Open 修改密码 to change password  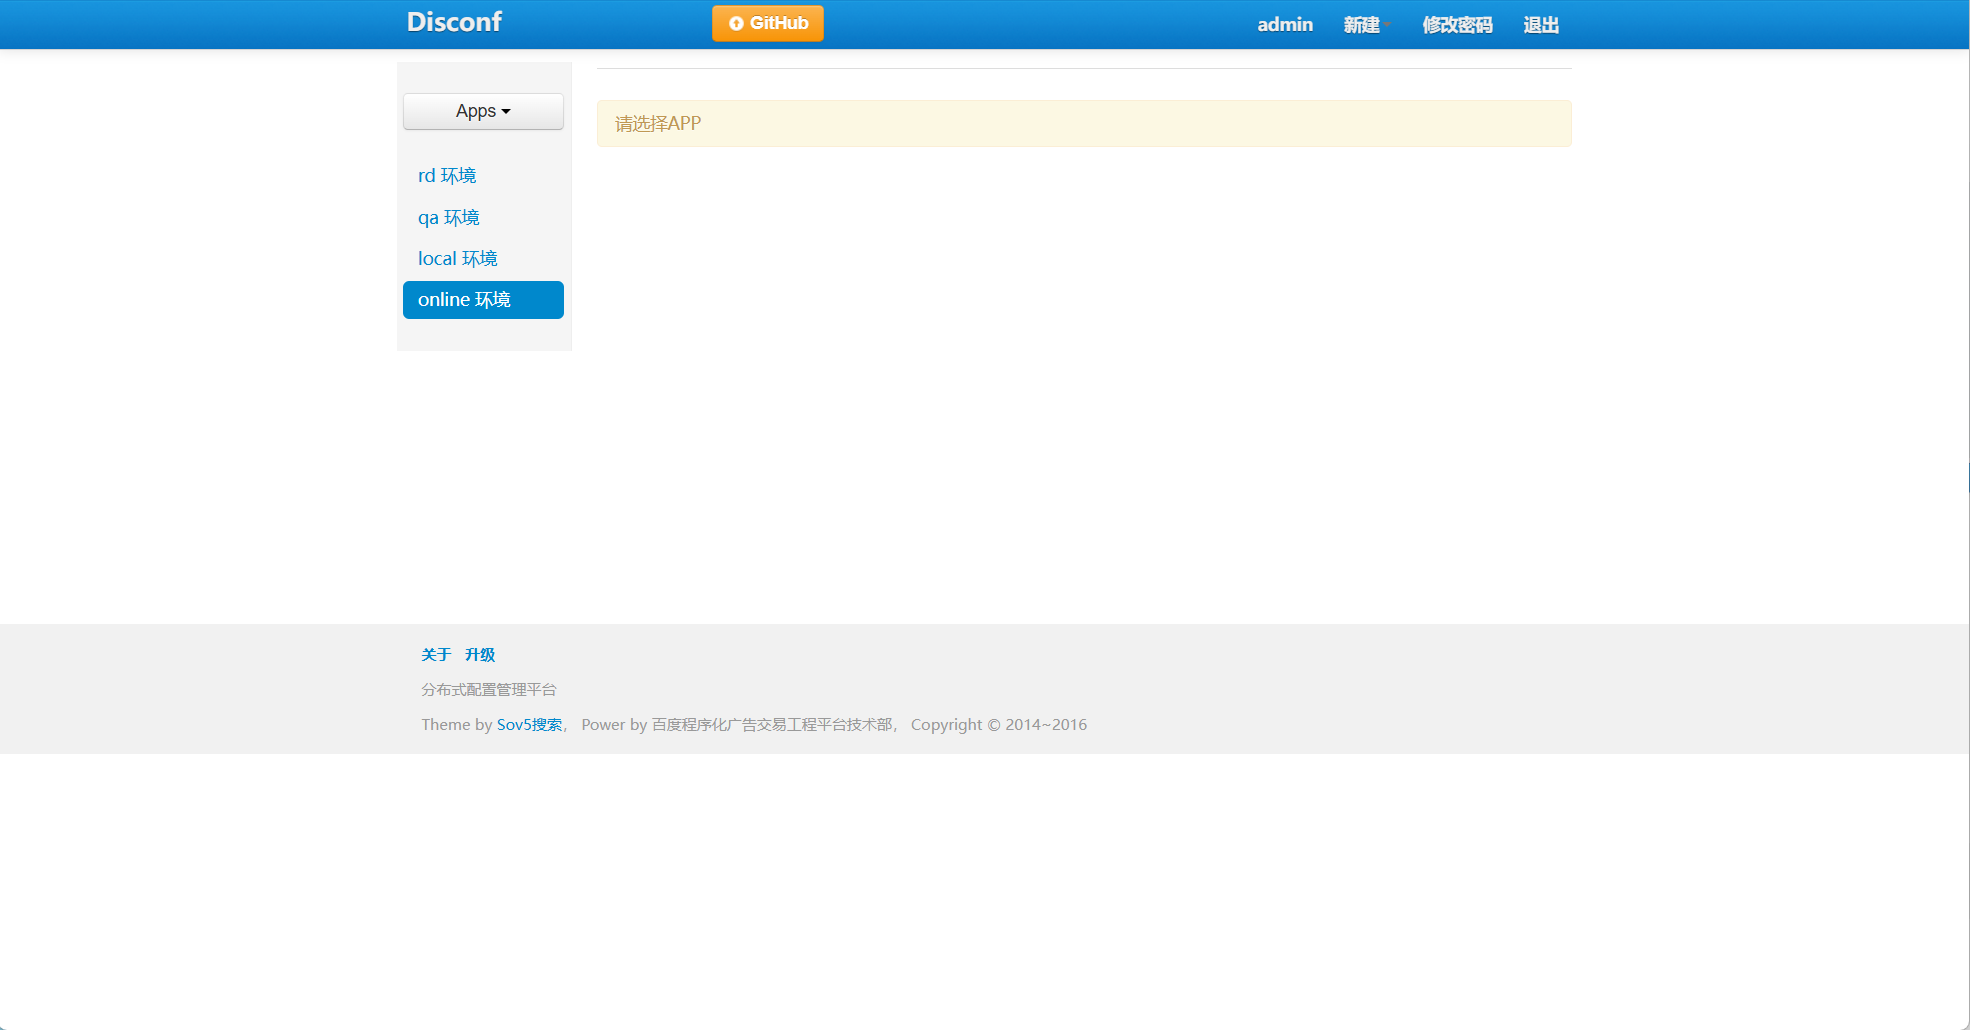tap(1457, 25)
